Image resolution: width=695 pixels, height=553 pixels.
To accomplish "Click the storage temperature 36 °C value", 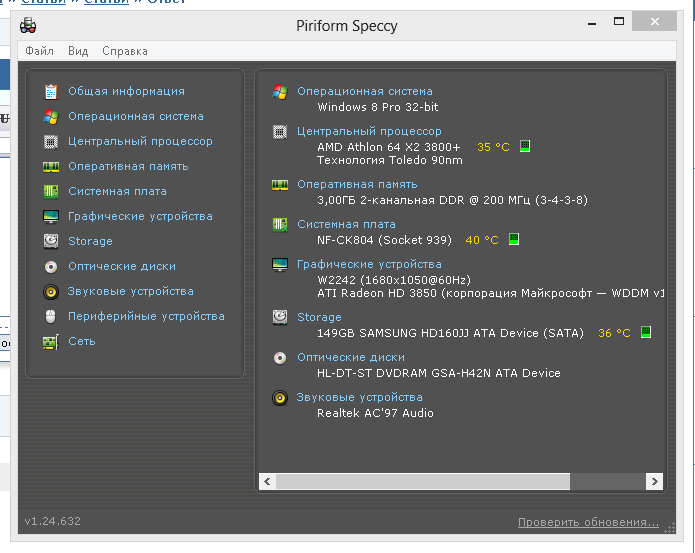I will click(x=614, y=333).
